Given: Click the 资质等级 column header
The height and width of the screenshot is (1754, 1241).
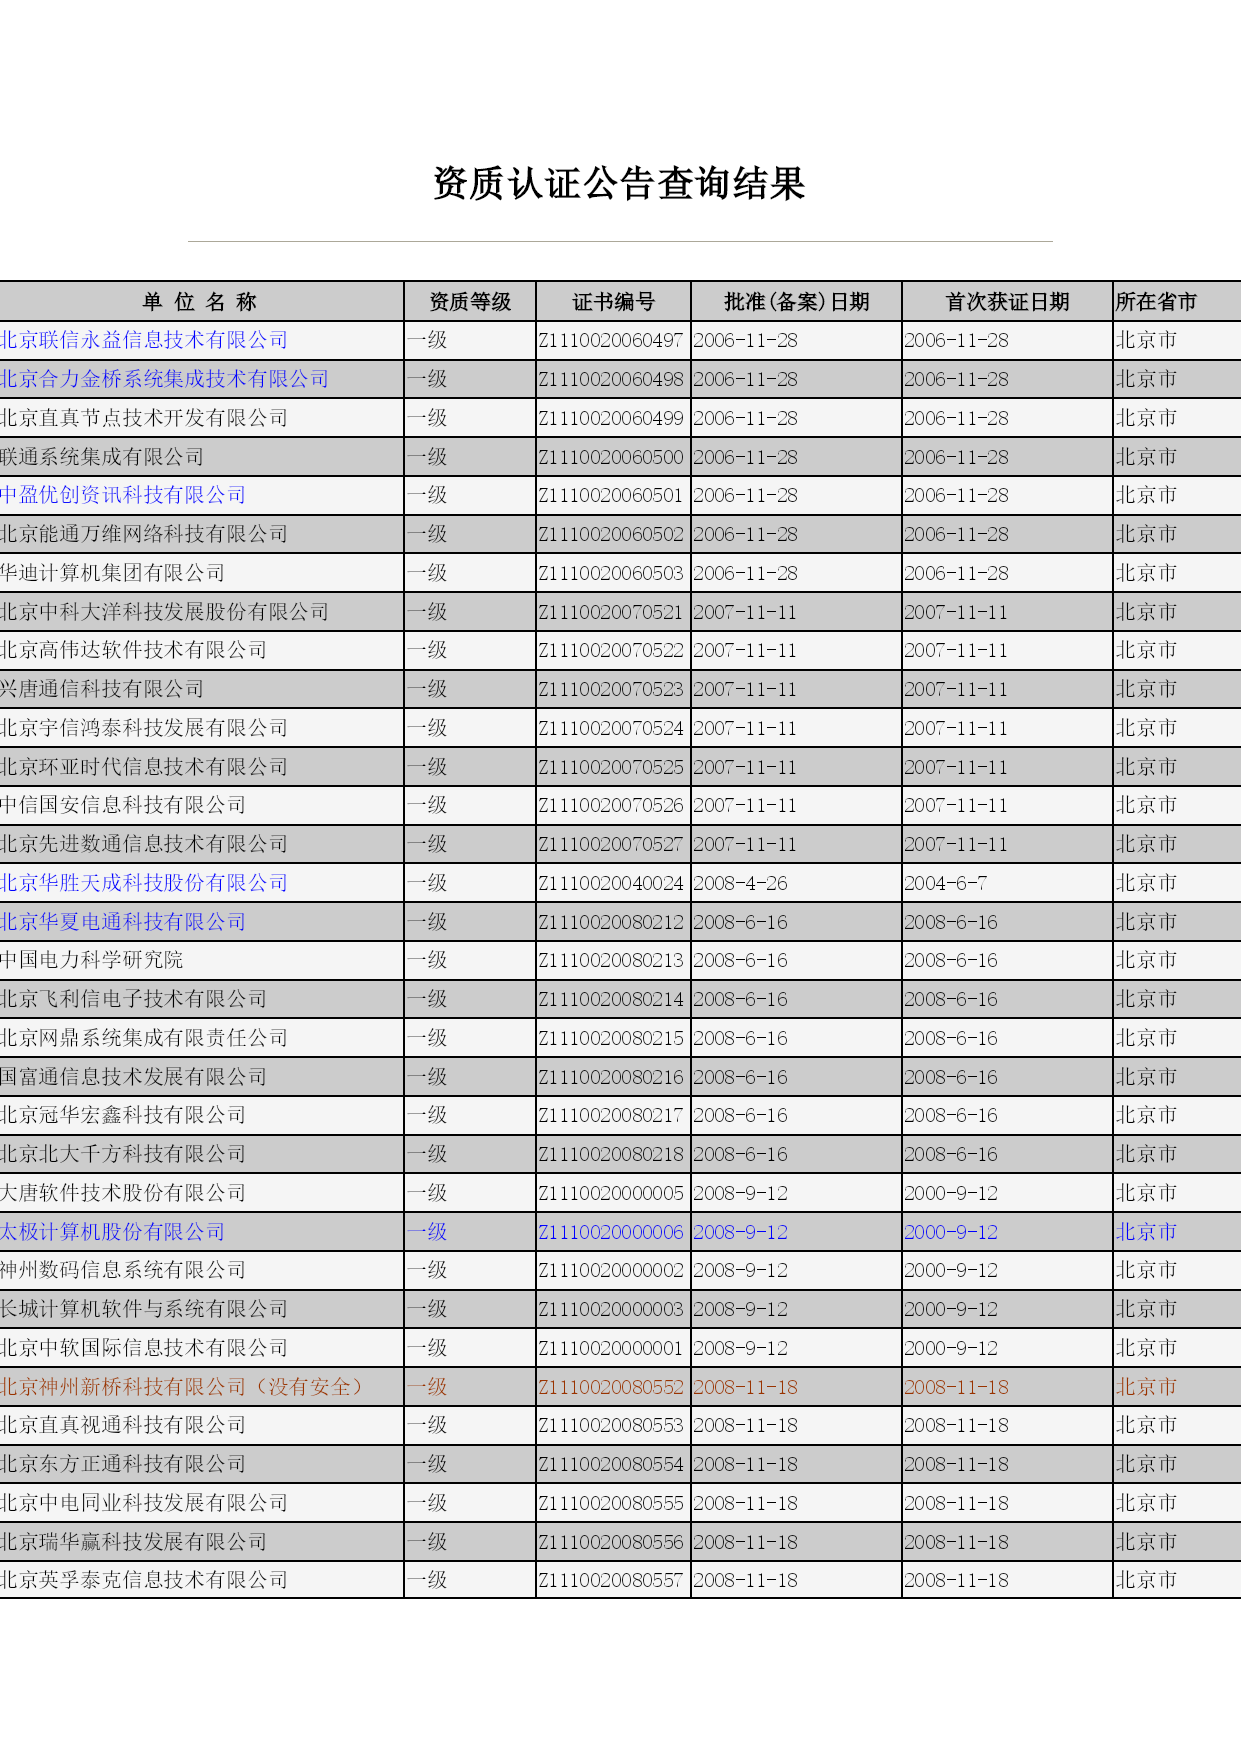Looking at the screenshot, I should [470, 302].
